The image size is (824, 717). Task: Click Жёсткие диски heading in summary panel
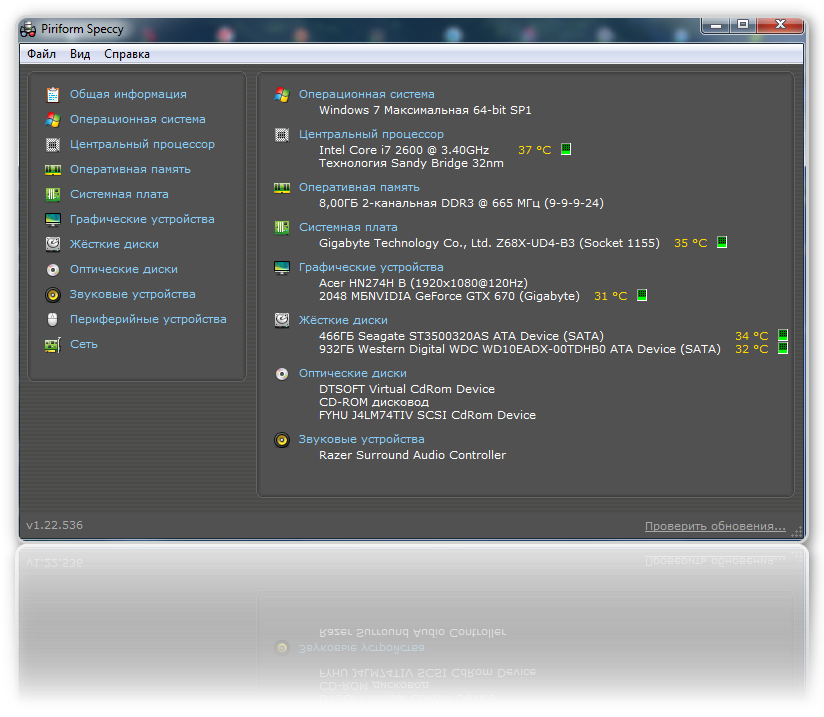[x=343, y=320]
